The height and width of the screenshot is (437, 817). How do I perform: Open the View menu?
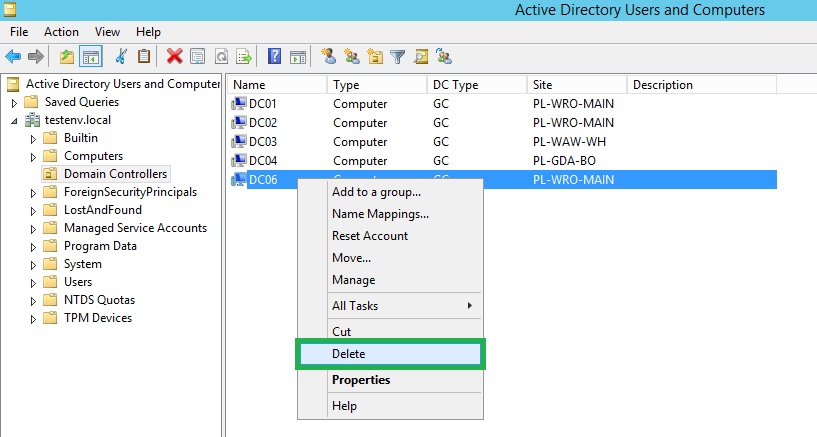tap(107, 32)
